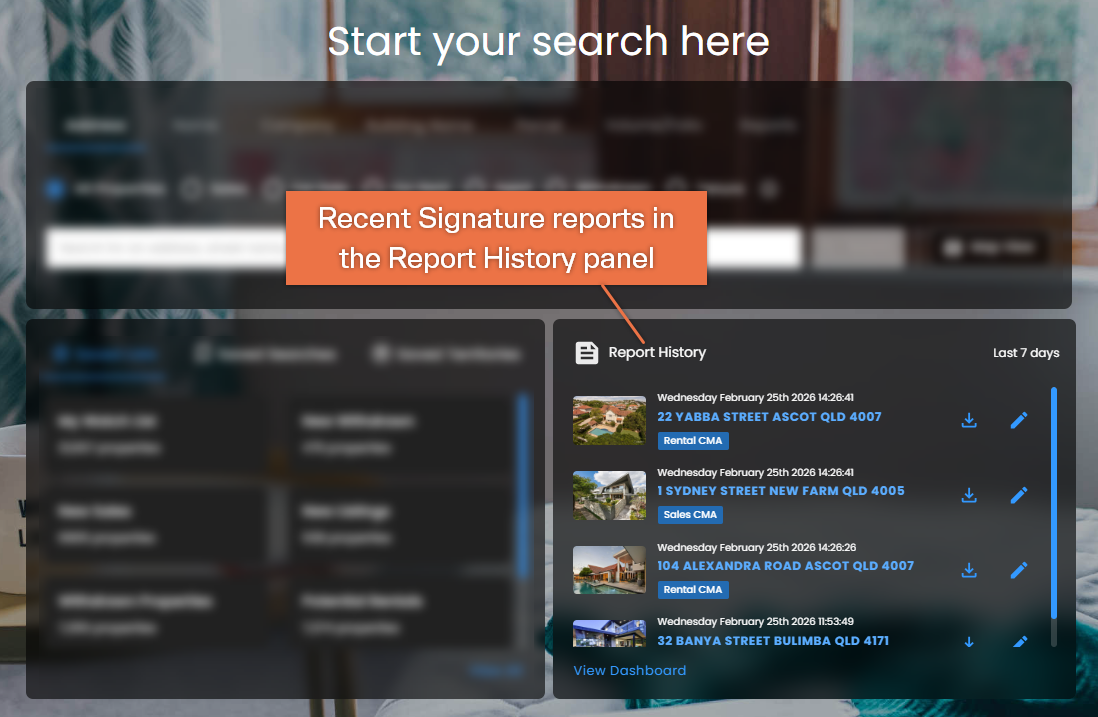This screenshot has width=1098, height=717.
Task: Click the 104 Alexandra Road pool thumbnail
Action: click(609, 571)
